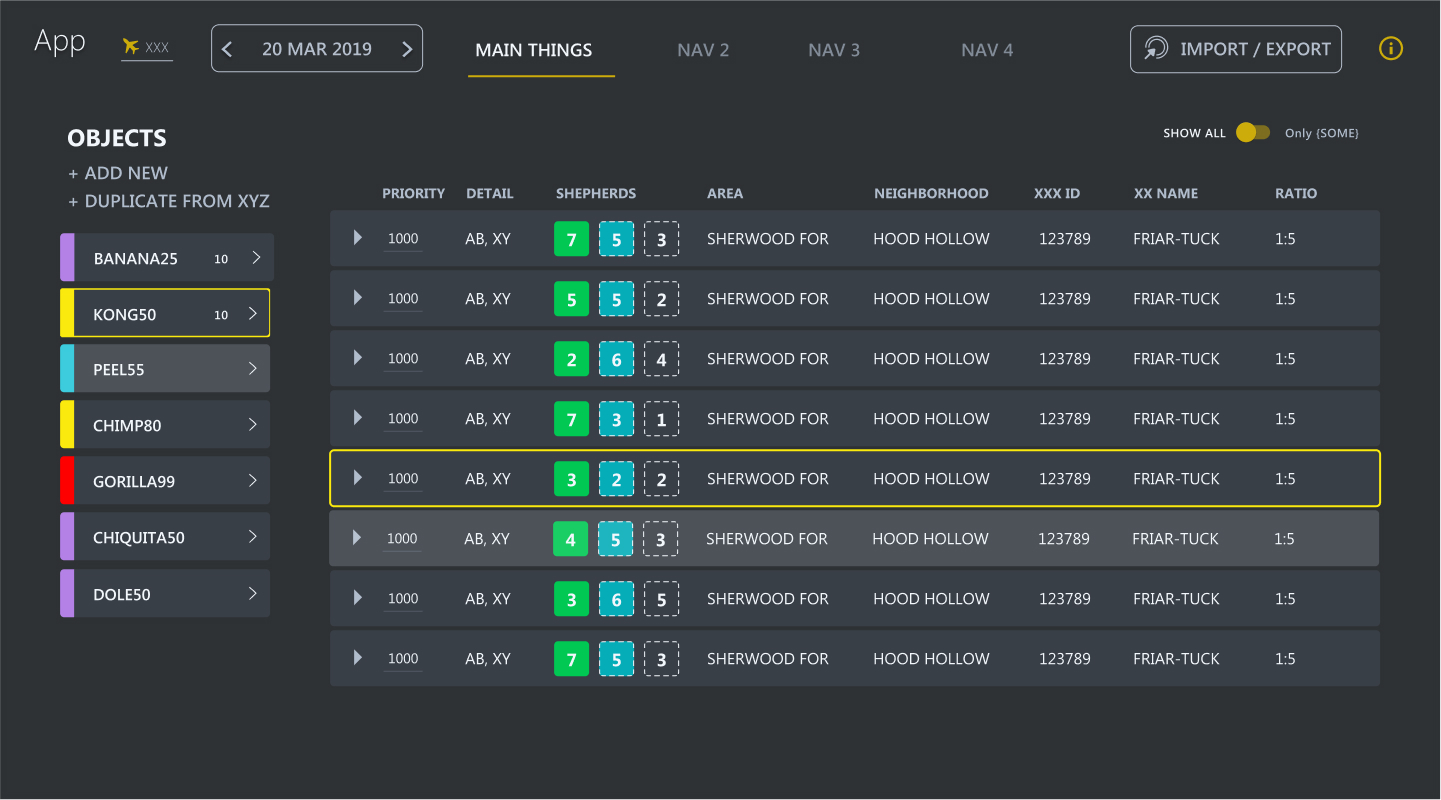
Task: Go to next date with right arrow
Action: tap(406, 49)
